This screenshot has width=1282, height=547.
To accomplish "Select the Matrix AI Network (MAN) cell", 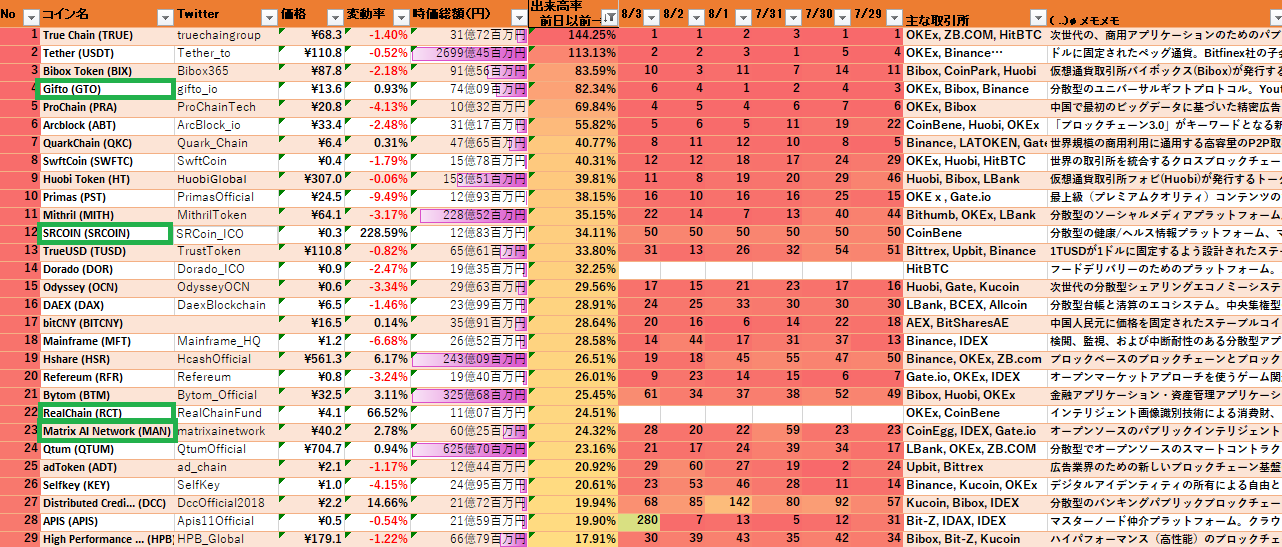I will click(x=104, y=431).
